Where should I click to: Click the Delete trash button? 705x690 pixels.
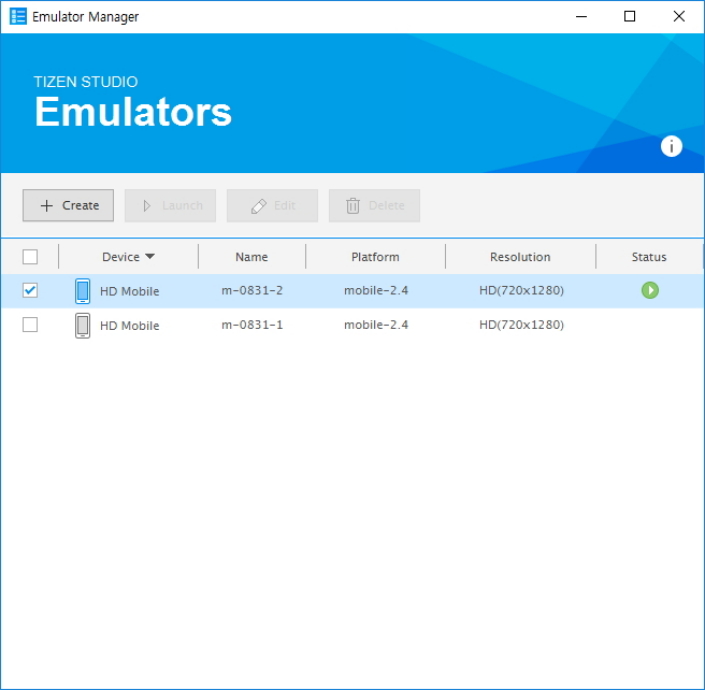tap(374, 206)
